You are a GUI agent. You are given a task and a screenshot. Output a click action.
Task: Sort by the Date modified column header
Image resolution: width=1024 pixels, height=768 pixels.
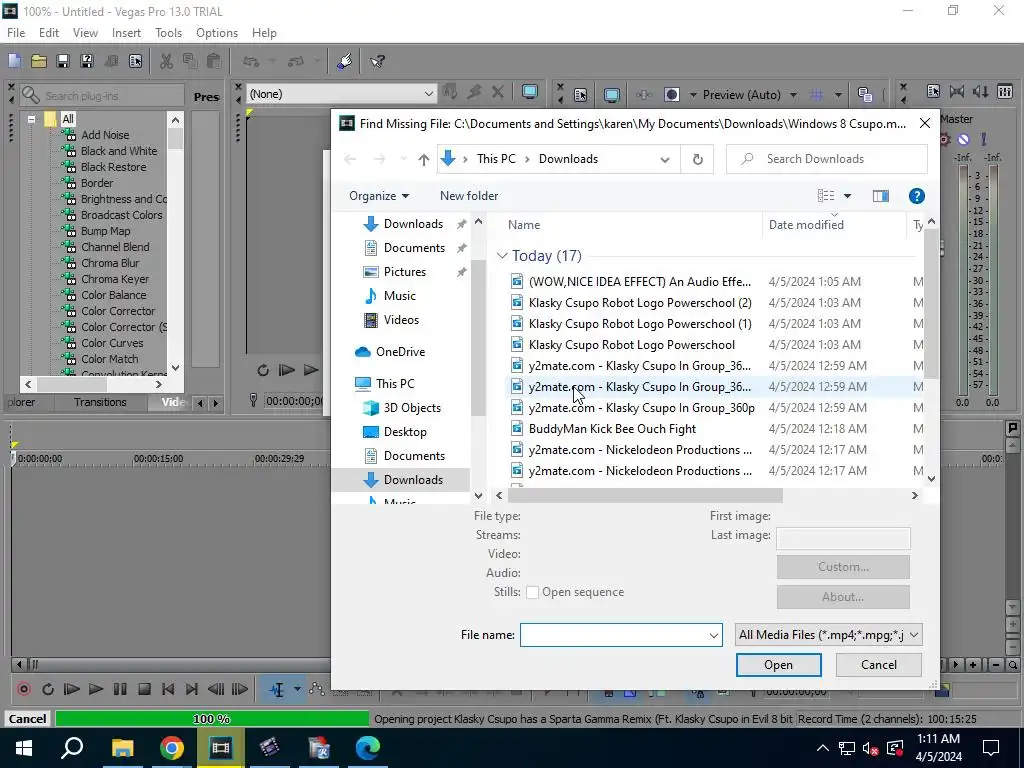point(806,225)
